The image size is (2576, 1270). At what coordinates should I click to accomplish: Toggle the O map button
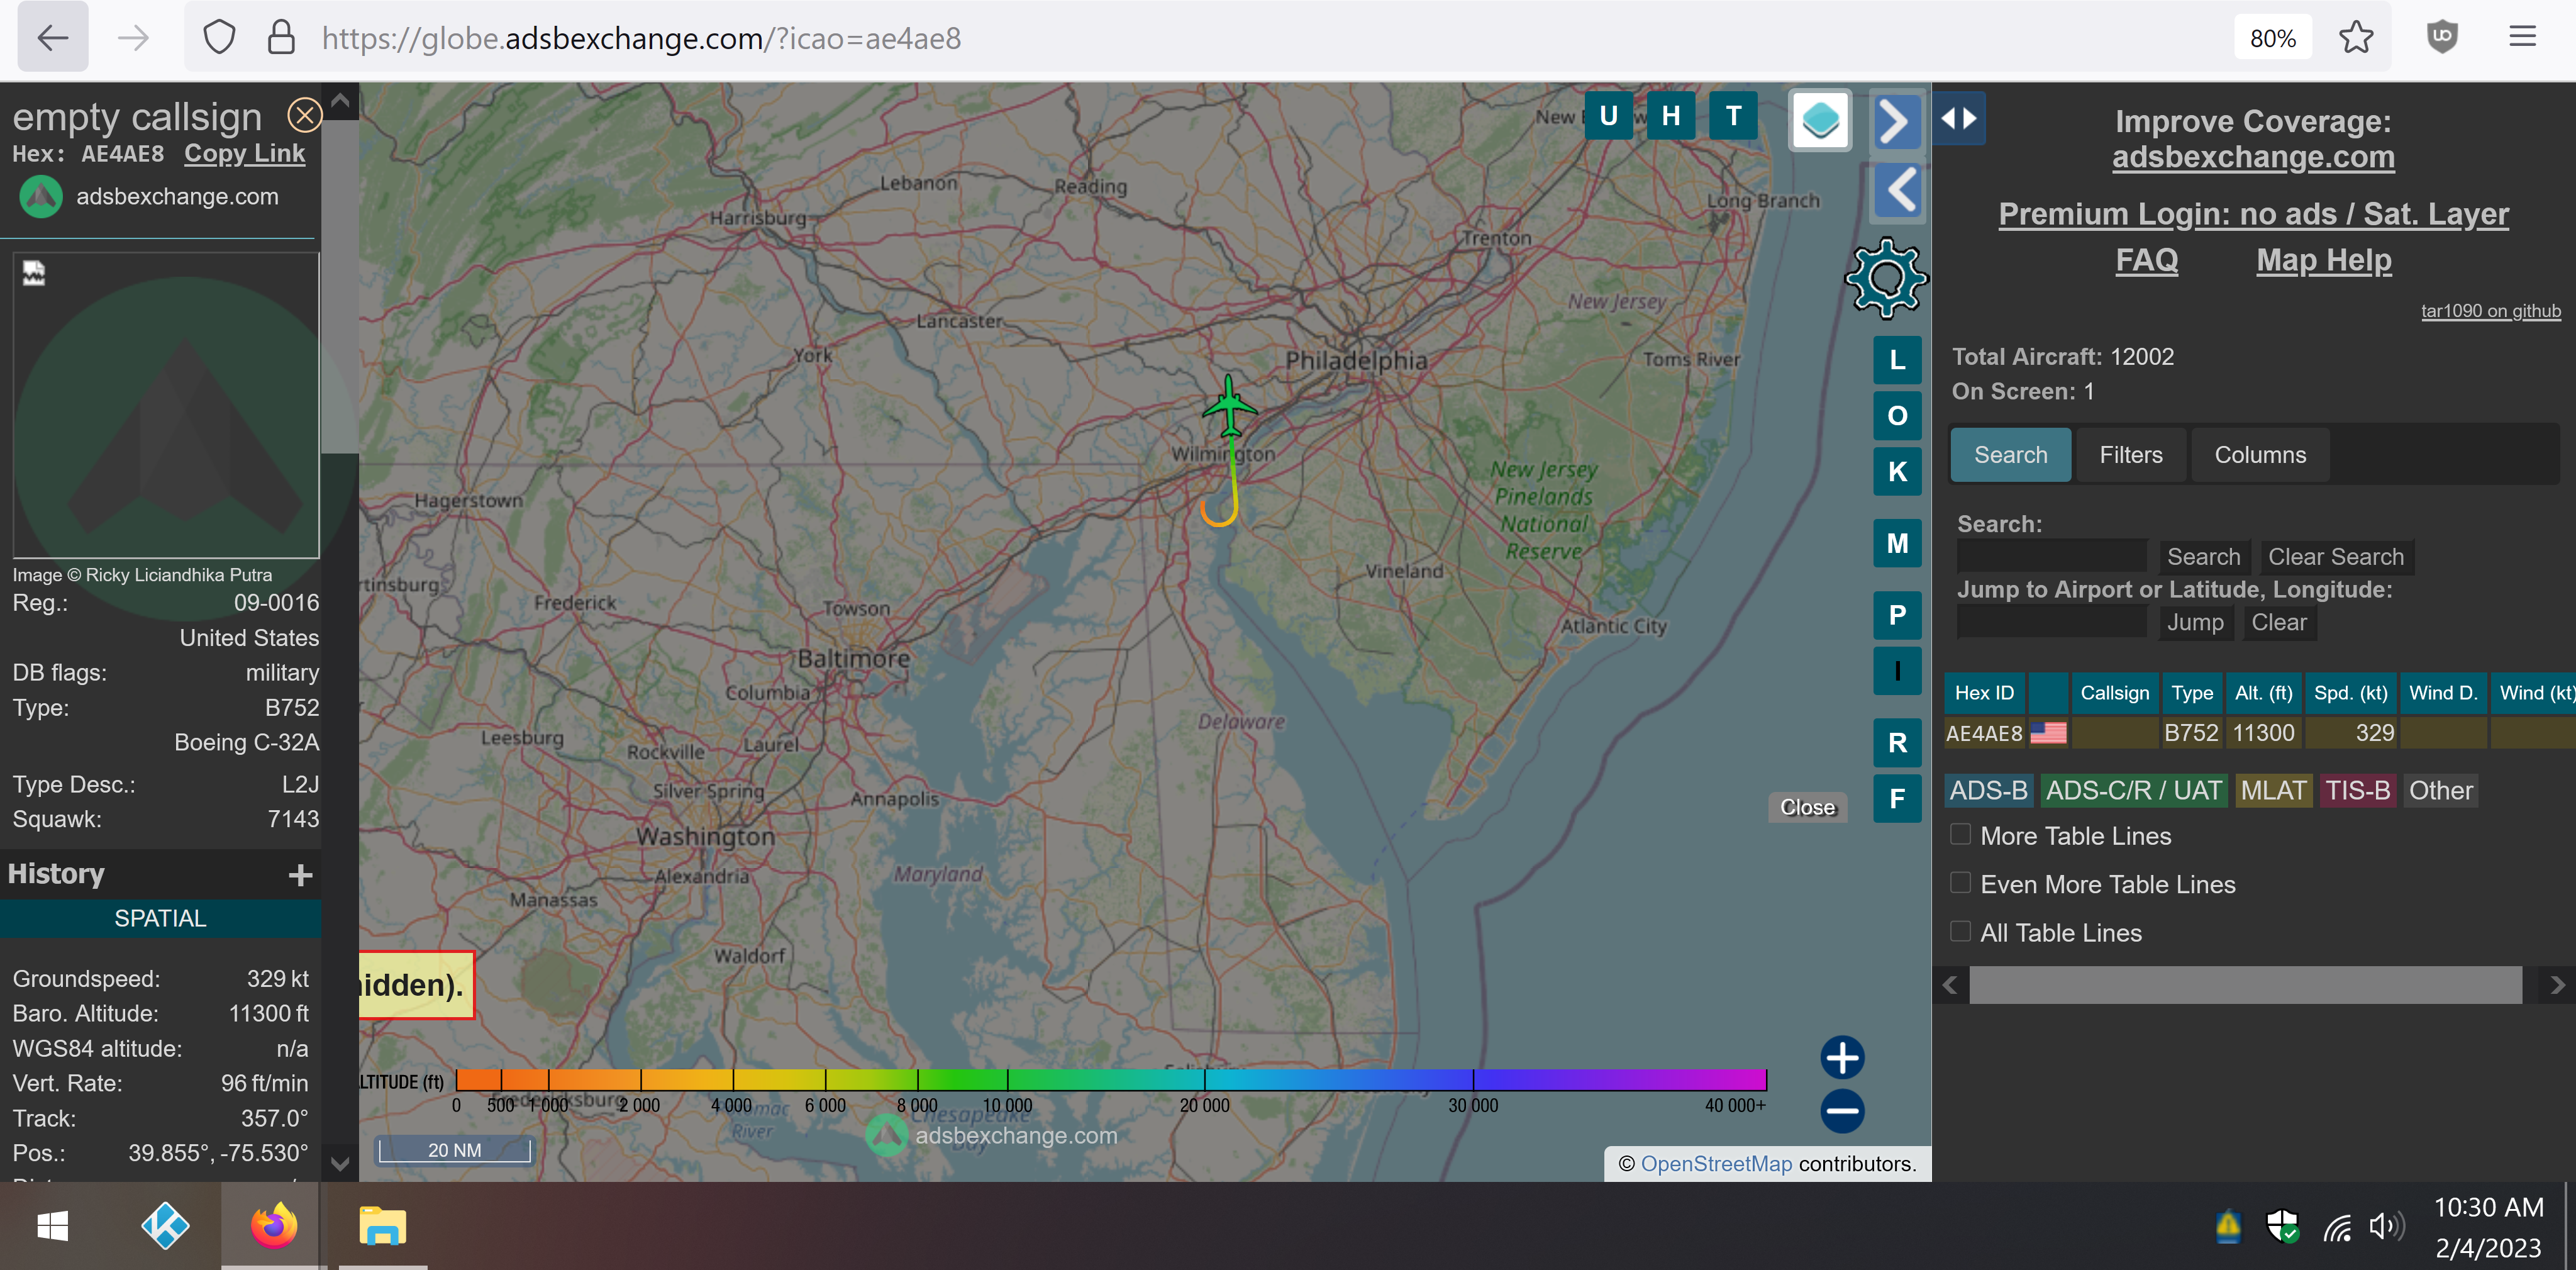pos(1897,416)
